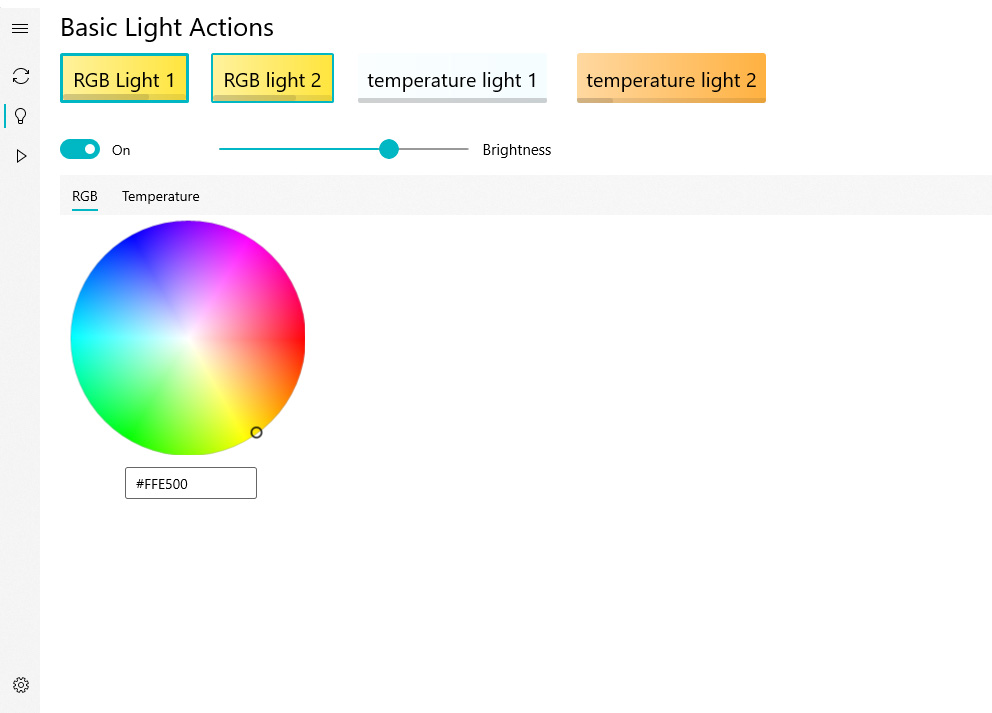Open settings via the gear icon

pos(20,685)
